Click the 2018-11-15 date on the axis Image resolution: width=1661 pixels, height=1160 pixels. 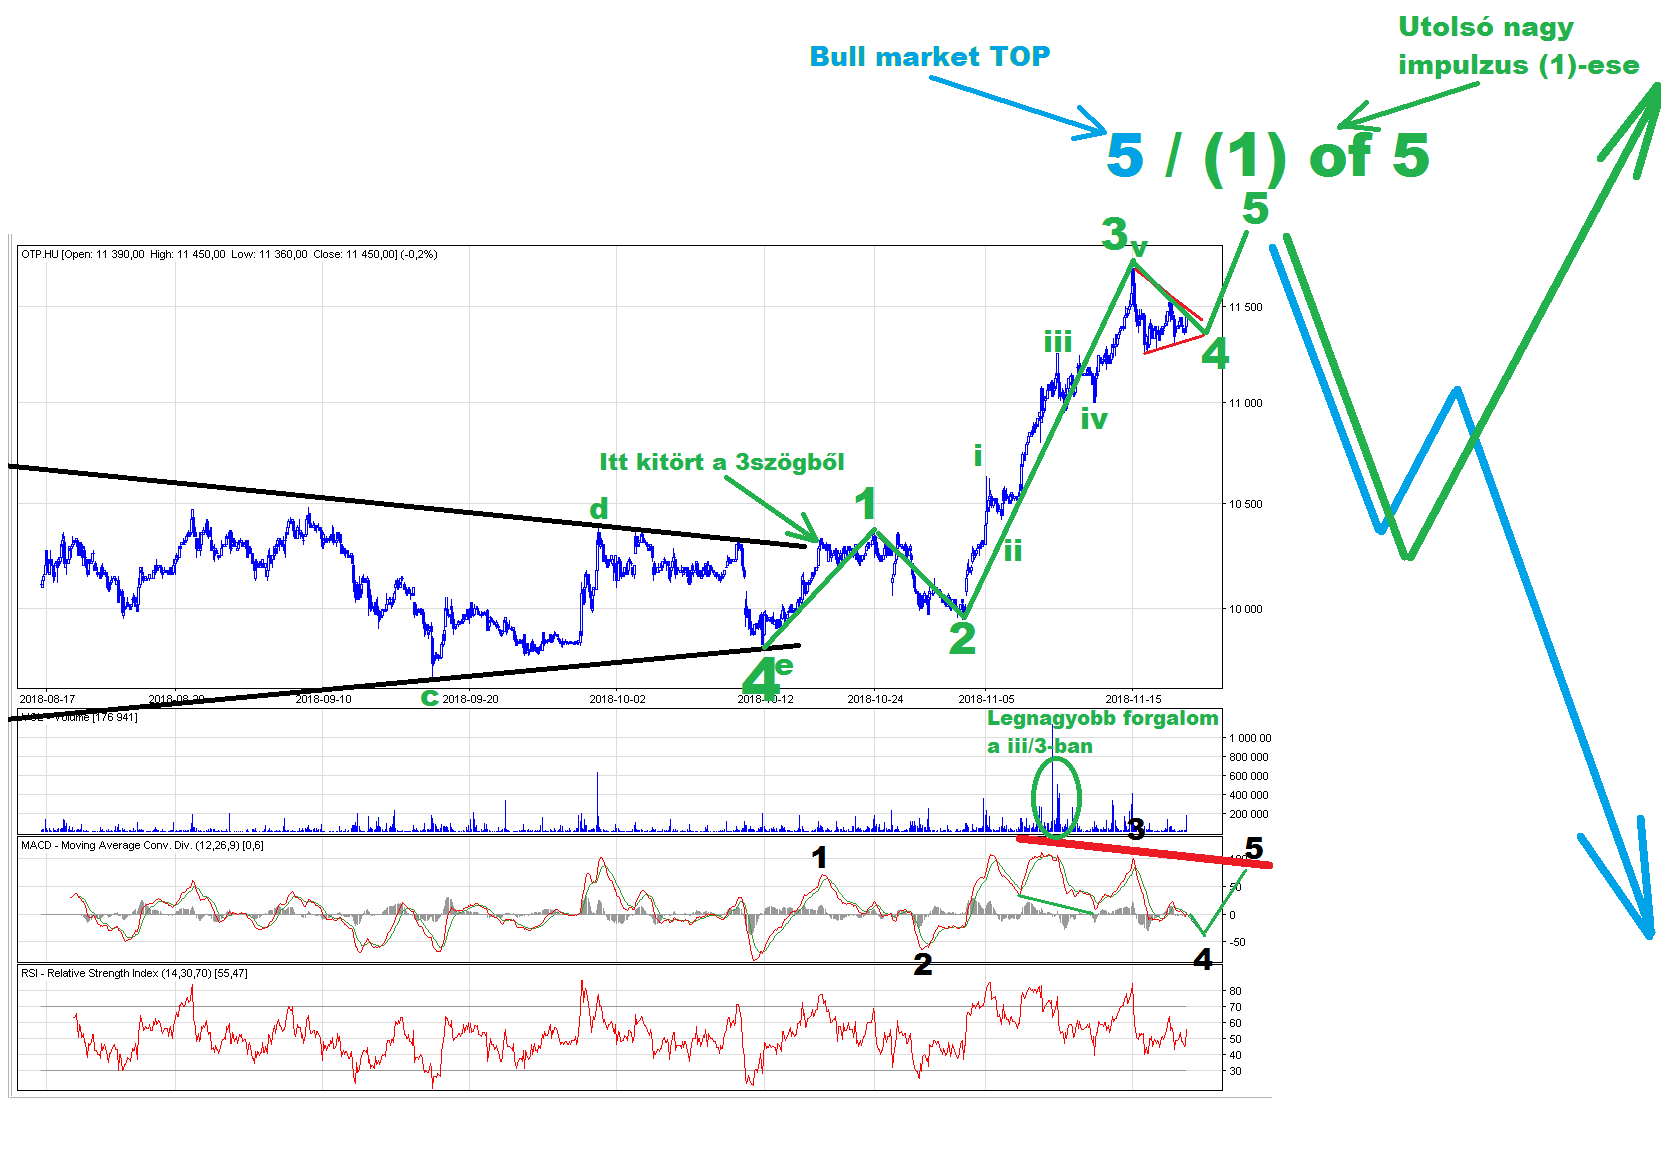(1133, 699)
